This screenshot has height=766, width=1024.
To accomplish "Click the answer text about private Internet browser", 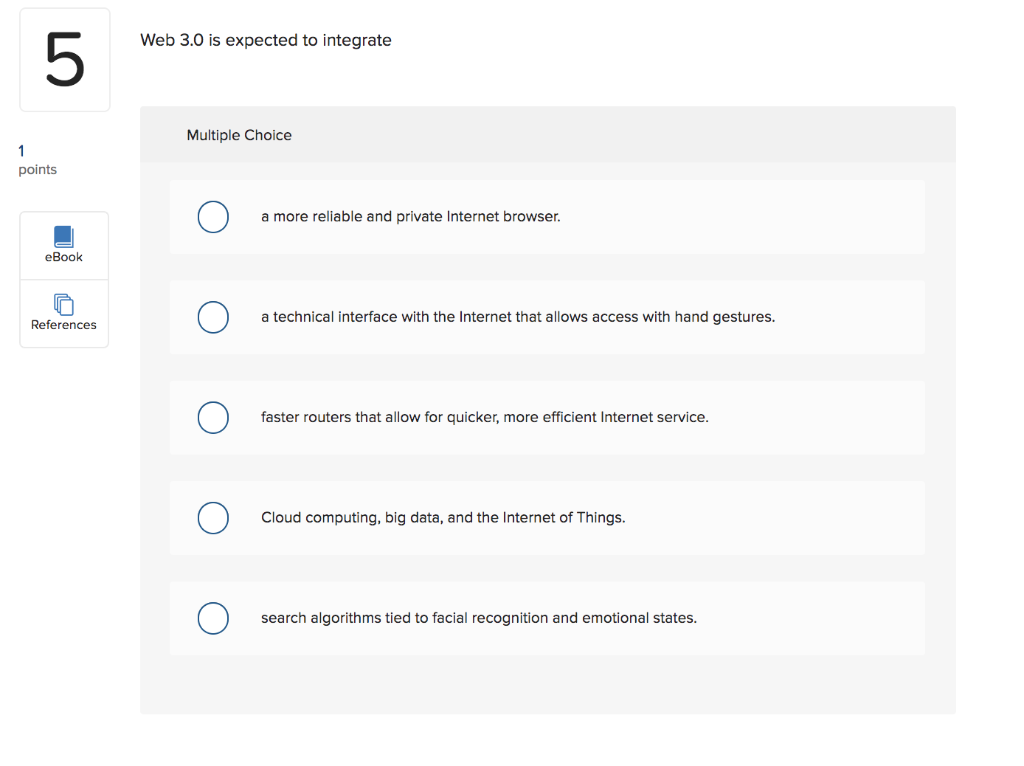I will click(x=410, y=216).
